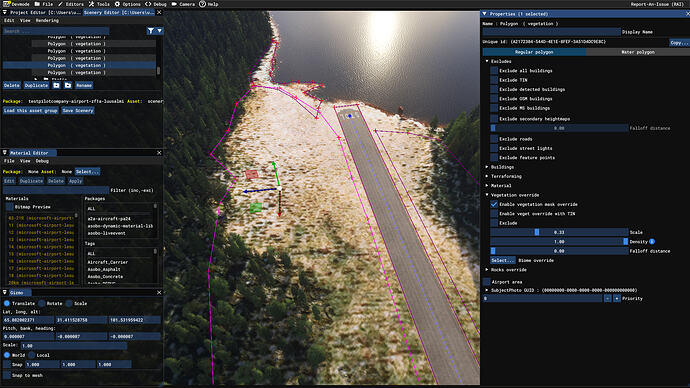
Task: Toggle Exclude all buildings checkbox
Action: [494, 71]
